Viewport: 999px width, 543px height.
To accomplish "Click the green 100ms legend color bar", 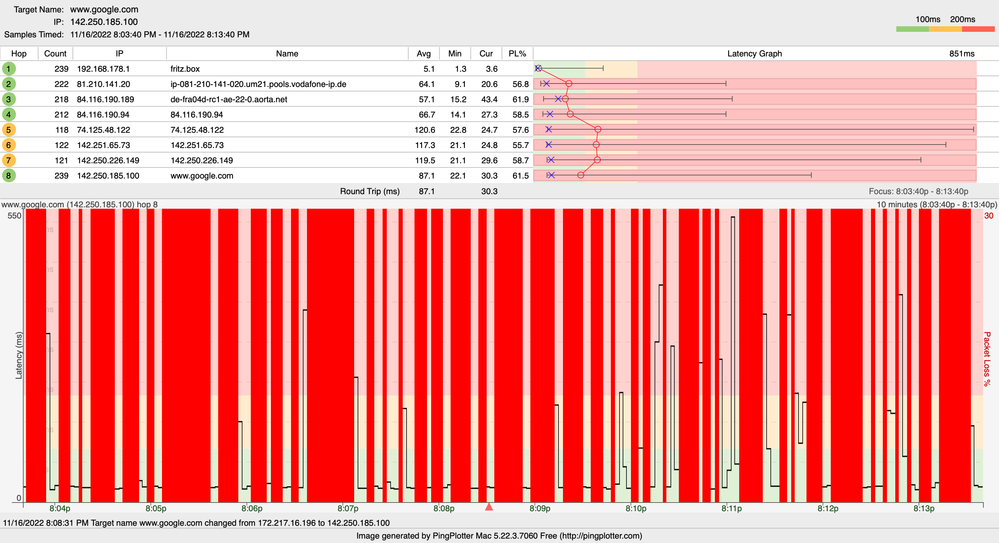I will [x=912, y=29].
